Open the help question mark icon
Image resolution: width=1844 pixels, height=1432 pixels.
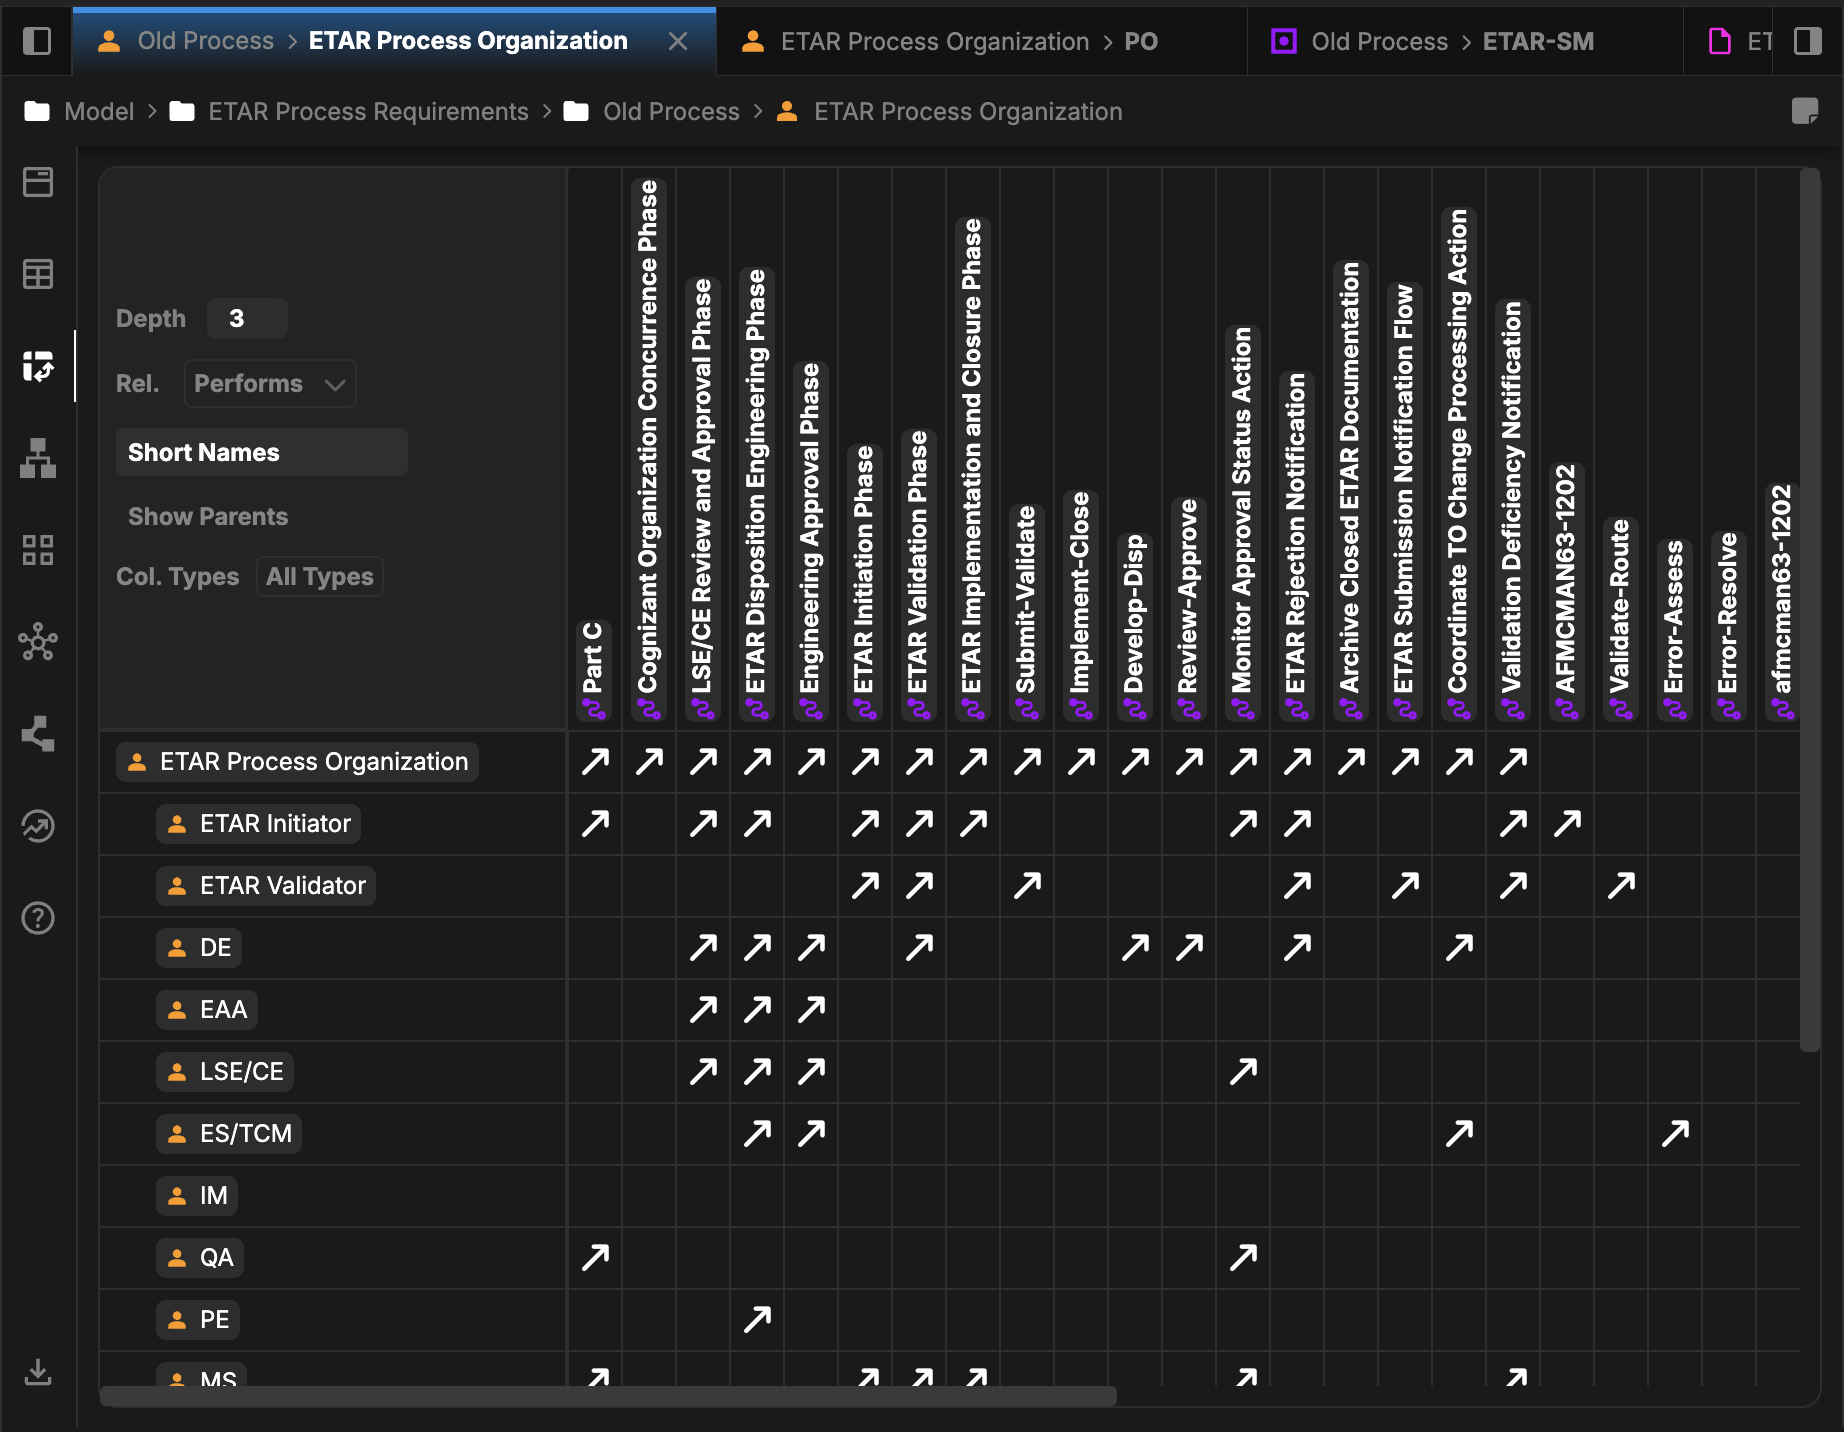click(38, 918)
